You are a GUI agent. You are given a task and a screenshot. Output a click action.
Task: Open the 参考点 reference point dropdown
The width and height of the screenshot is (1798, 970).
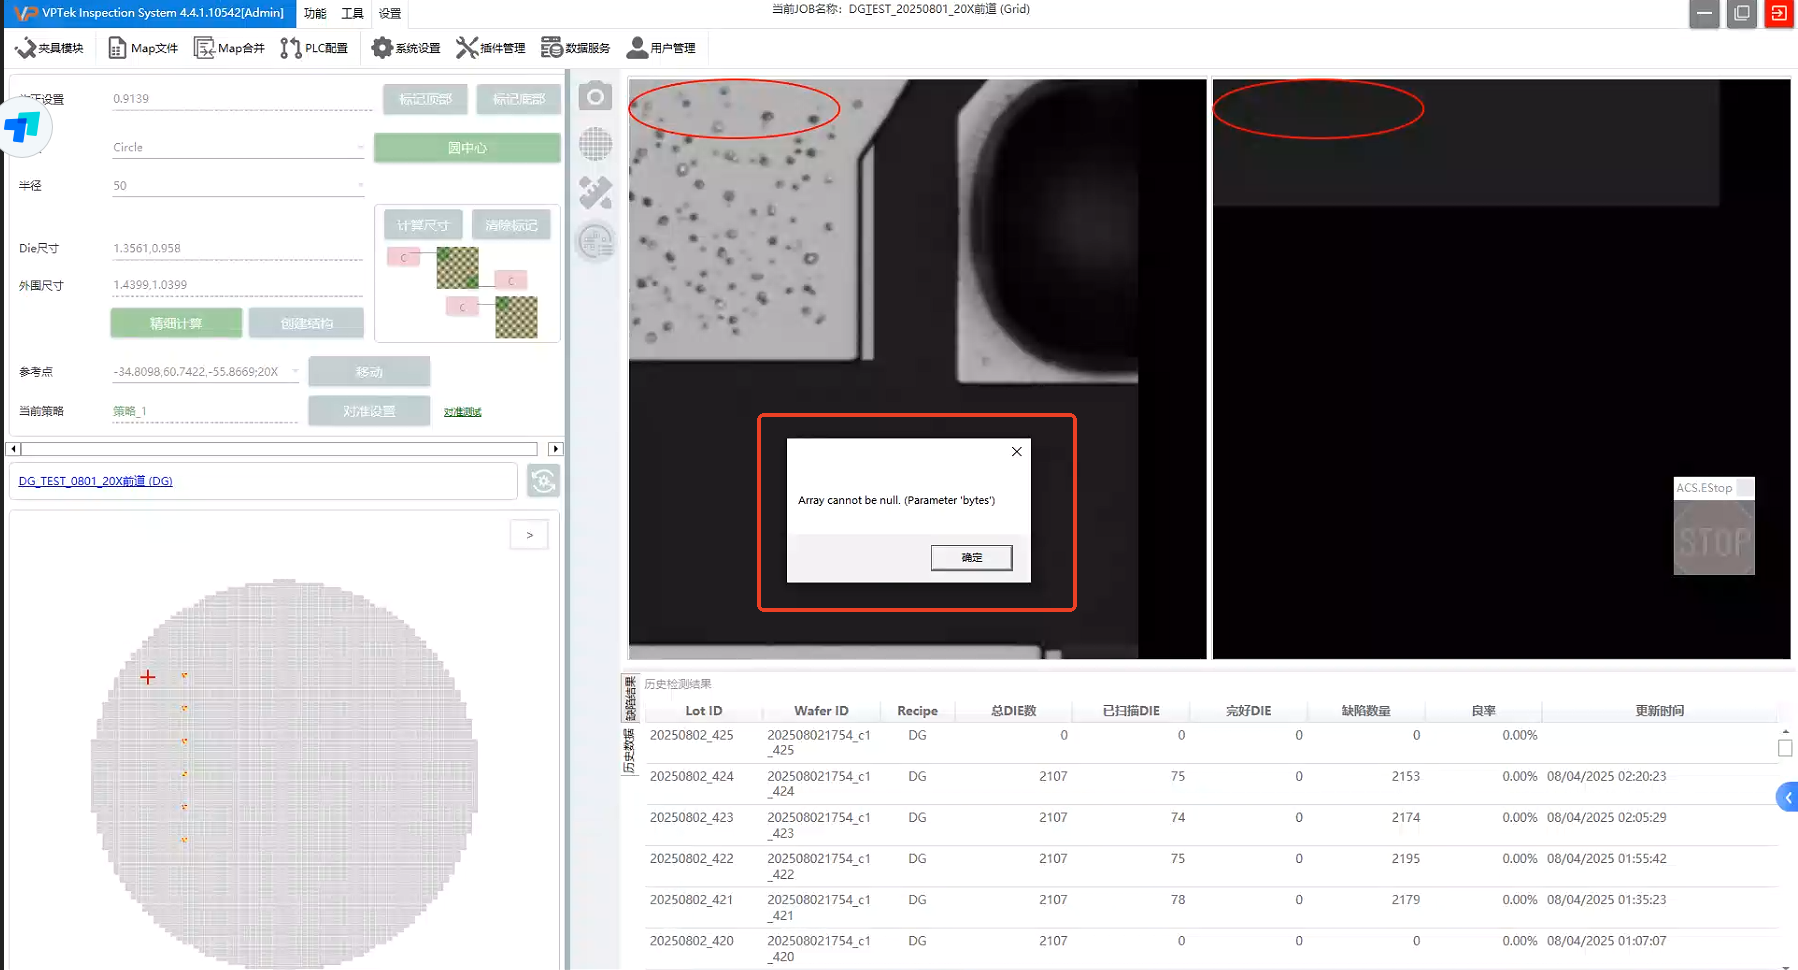pyautogui.click(x=295, y=372)
